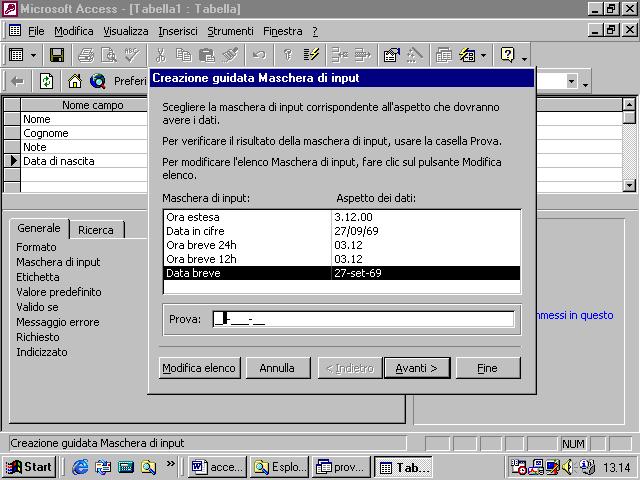
Task: Open the Web toolbar options arrow
Action: pyautogui.click(x=585, y=85)
